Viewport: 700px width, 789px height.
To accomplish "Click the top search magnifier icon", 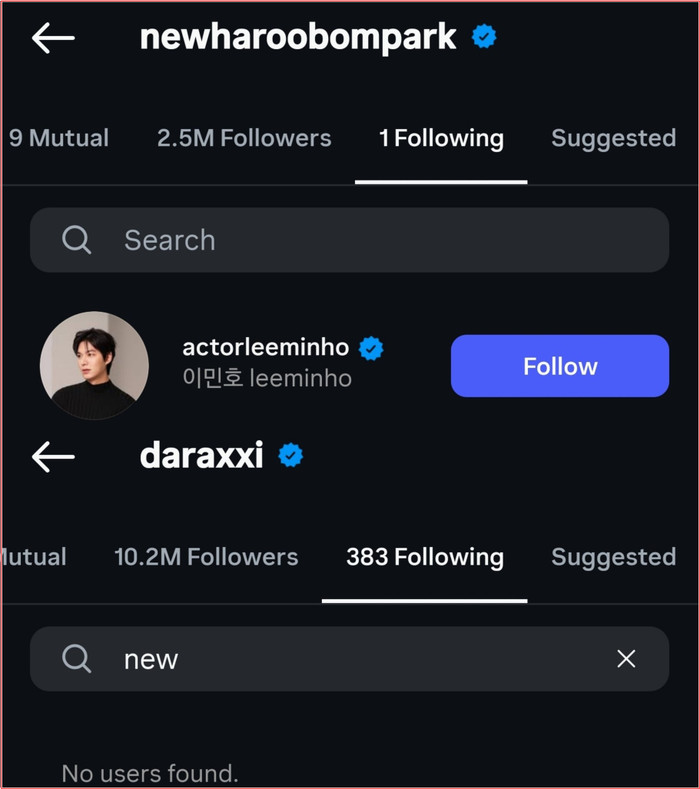I will click(x=77, y=240).
